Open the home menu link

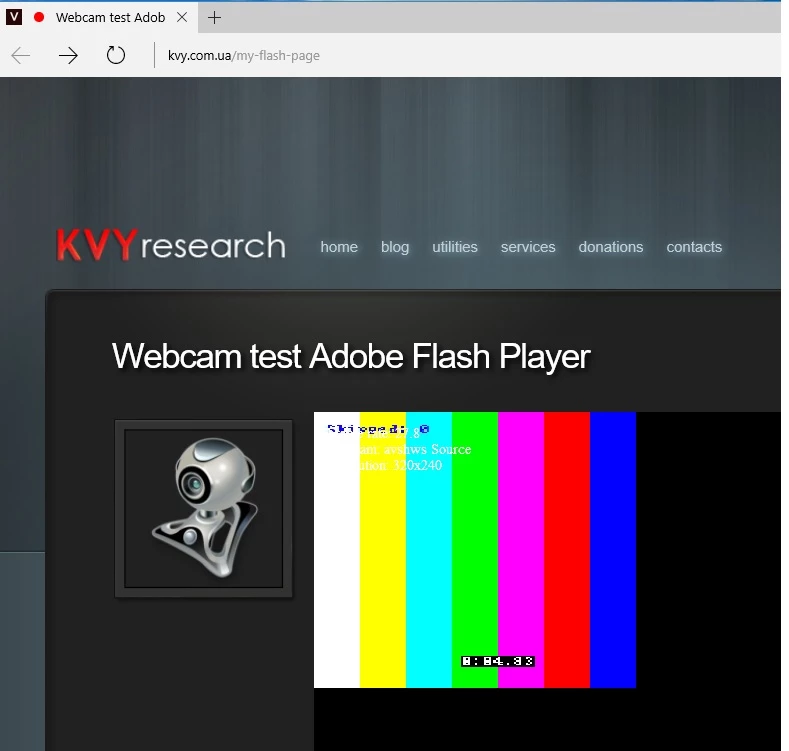coord(339,247)
